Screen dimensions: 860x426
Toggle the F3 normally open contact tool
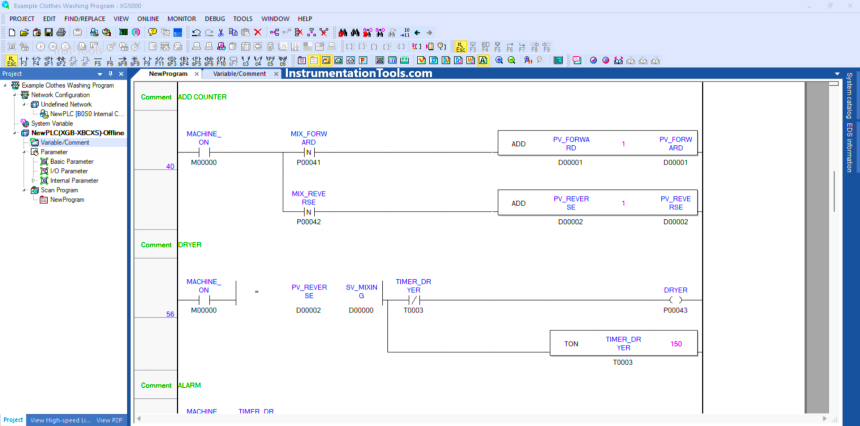tap(24, 60)
